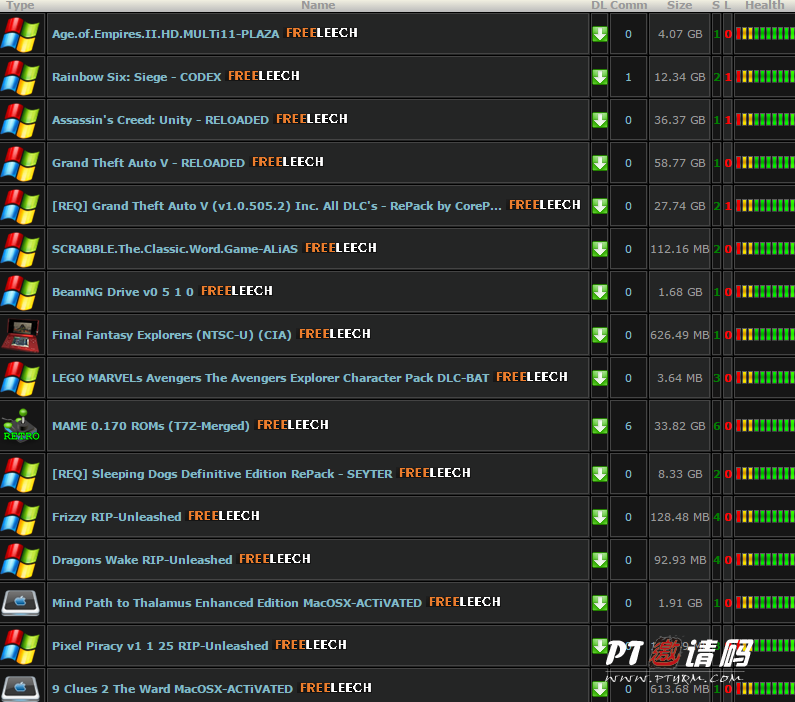Download Grand Theft Auto V - RELOADED
Image resolution: width=795 pixels, height=702 pixels.
click(599, 163)
